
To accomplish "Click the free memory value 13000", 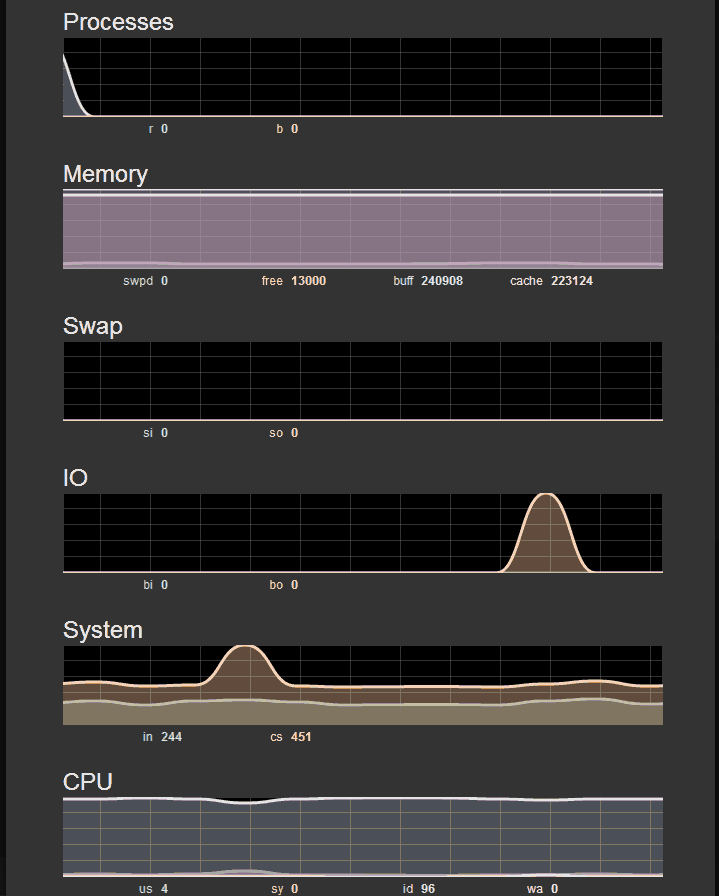I will pos(308,281).
